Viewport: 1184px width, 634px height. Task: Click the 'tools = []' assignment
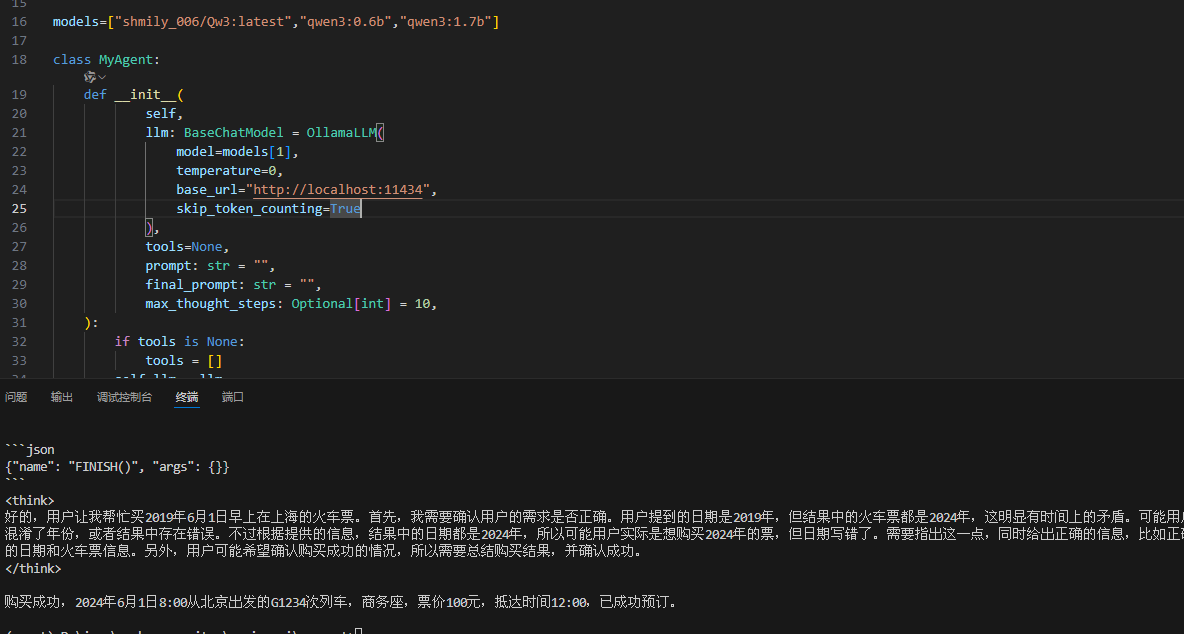(183, 361)
